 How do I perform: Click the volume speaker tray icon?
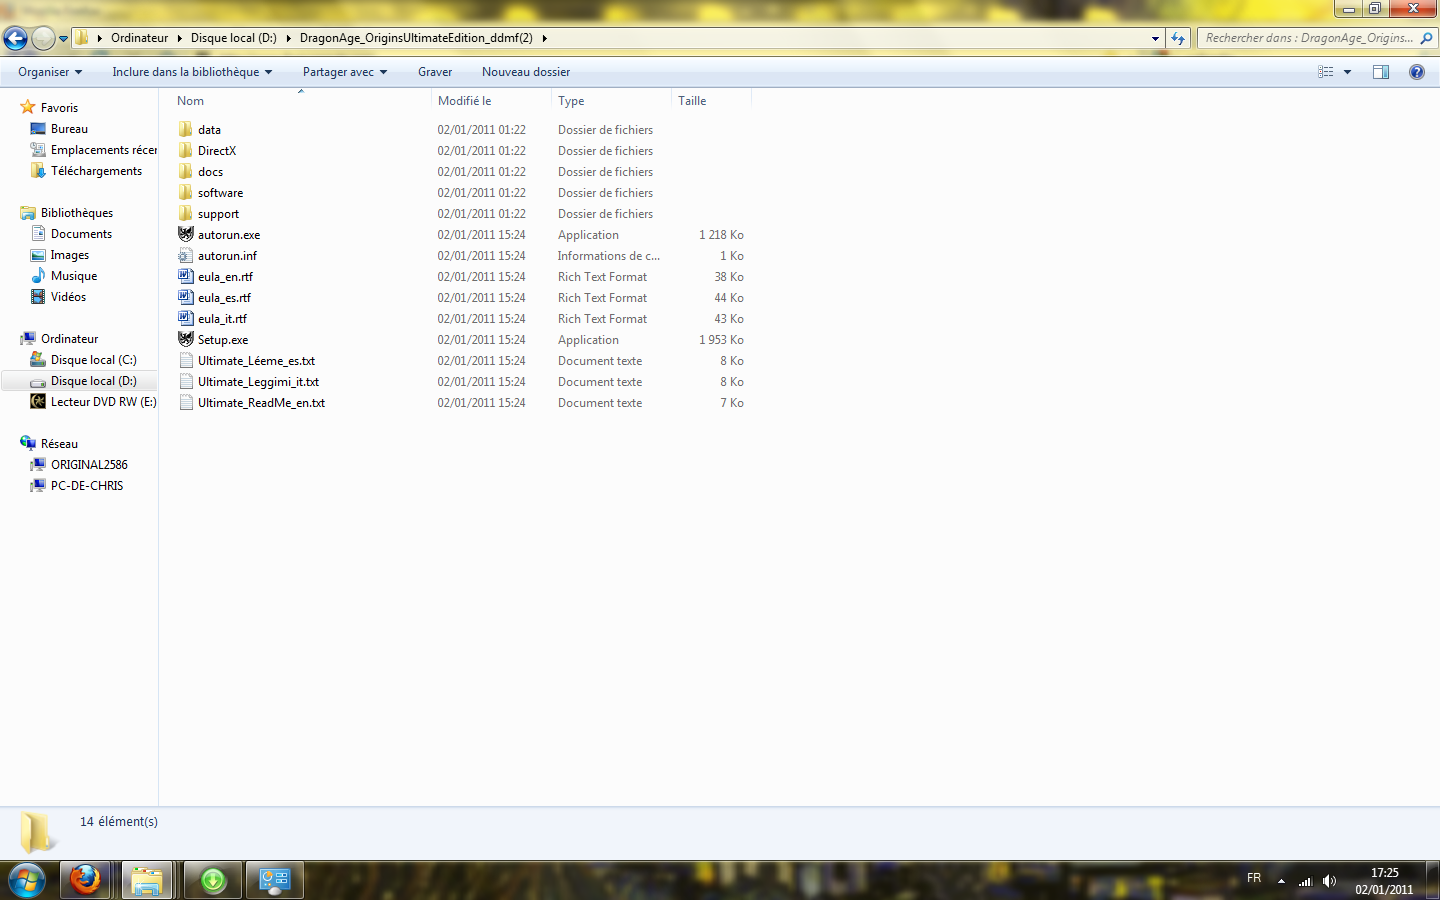coord(1329,881)
